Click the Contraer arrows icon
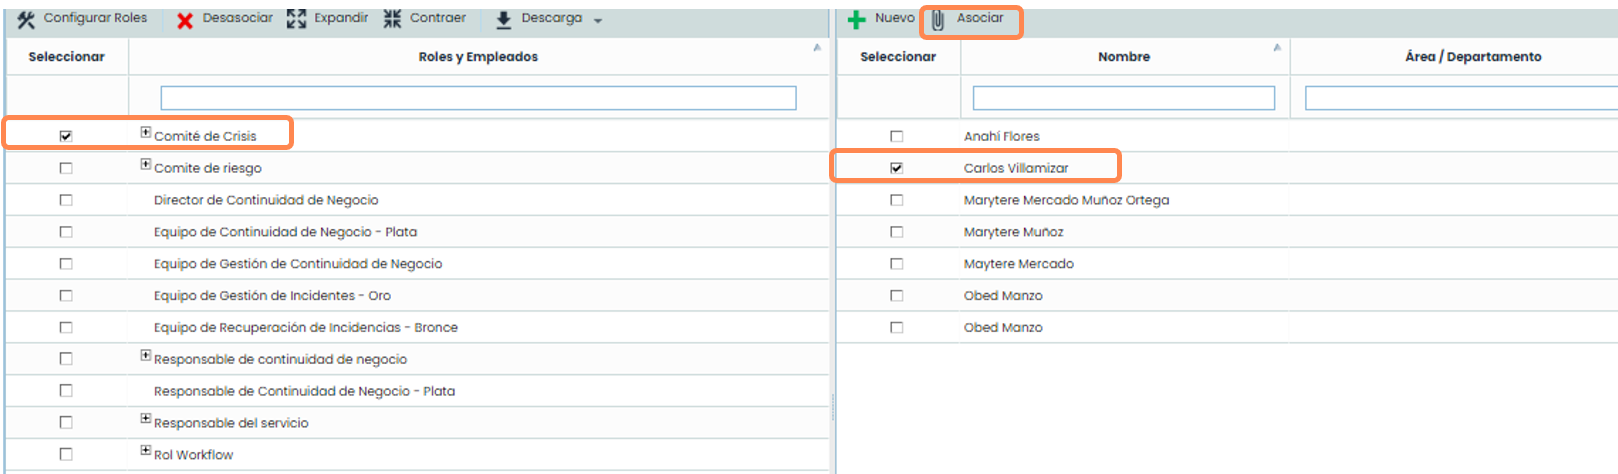The width and height of the screenshot is (1618, 474). coord(392,19)
